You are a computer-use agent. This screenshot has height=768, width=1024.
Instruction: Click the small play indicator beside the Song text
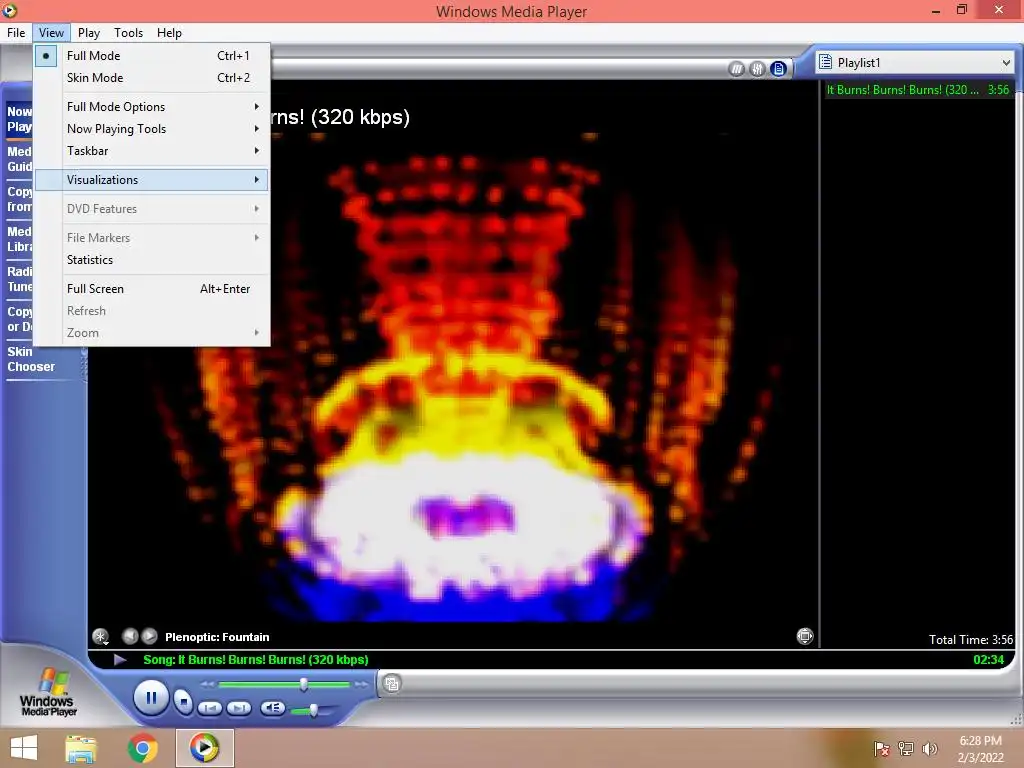click(x=120, y=660)
